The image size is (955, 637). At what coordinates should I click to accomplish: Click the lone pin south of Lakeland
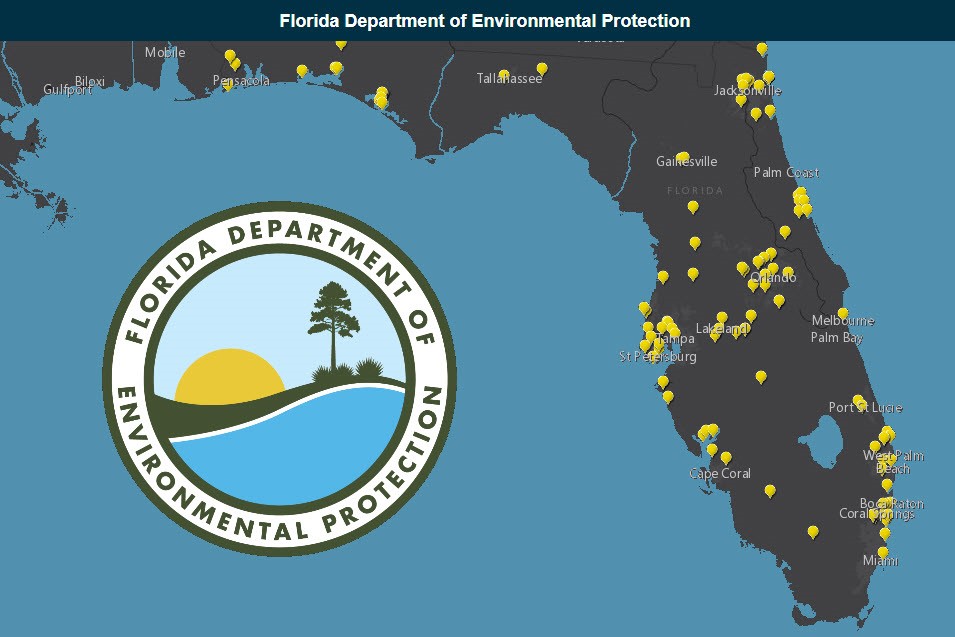coord(761,377)
